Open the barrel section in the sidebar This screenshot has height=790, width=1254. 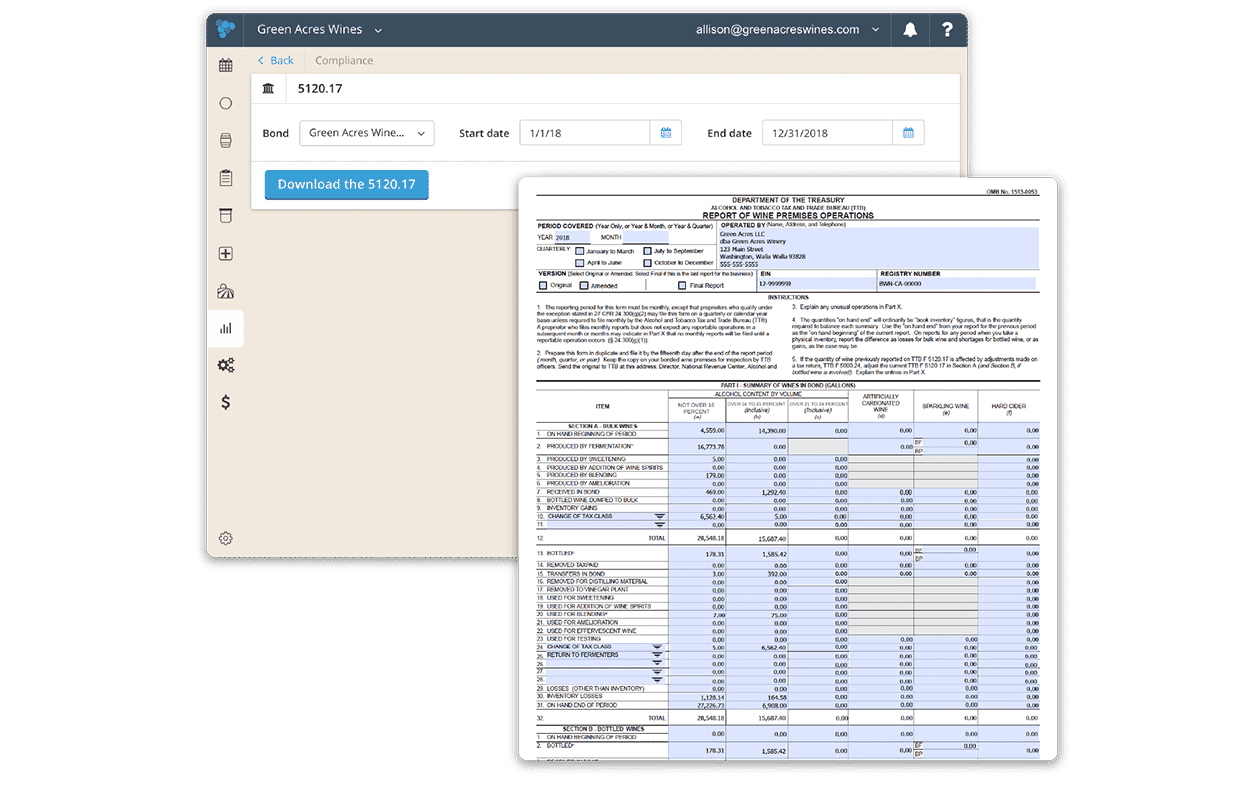(x=226, y=140)
